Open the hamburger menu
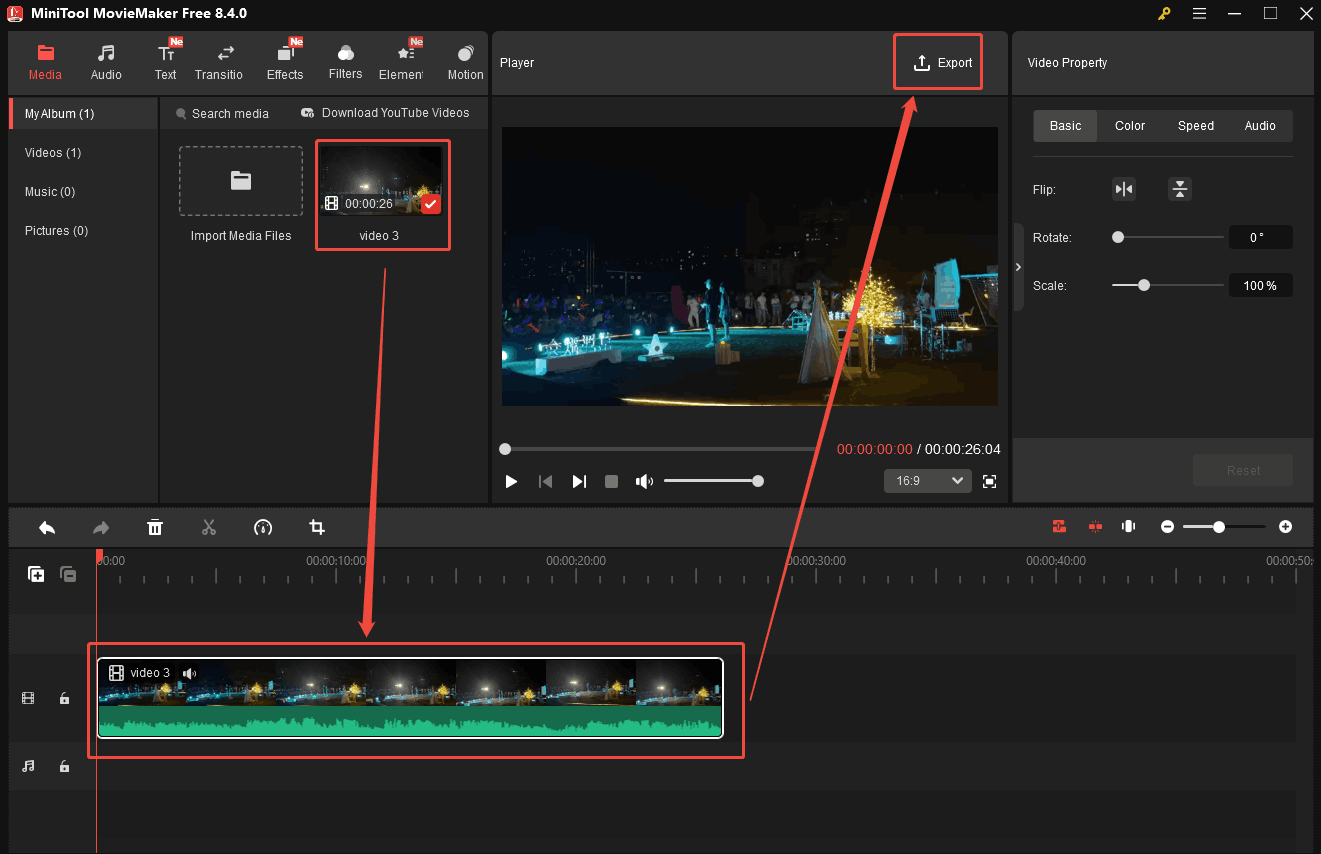 point(1199,14)
